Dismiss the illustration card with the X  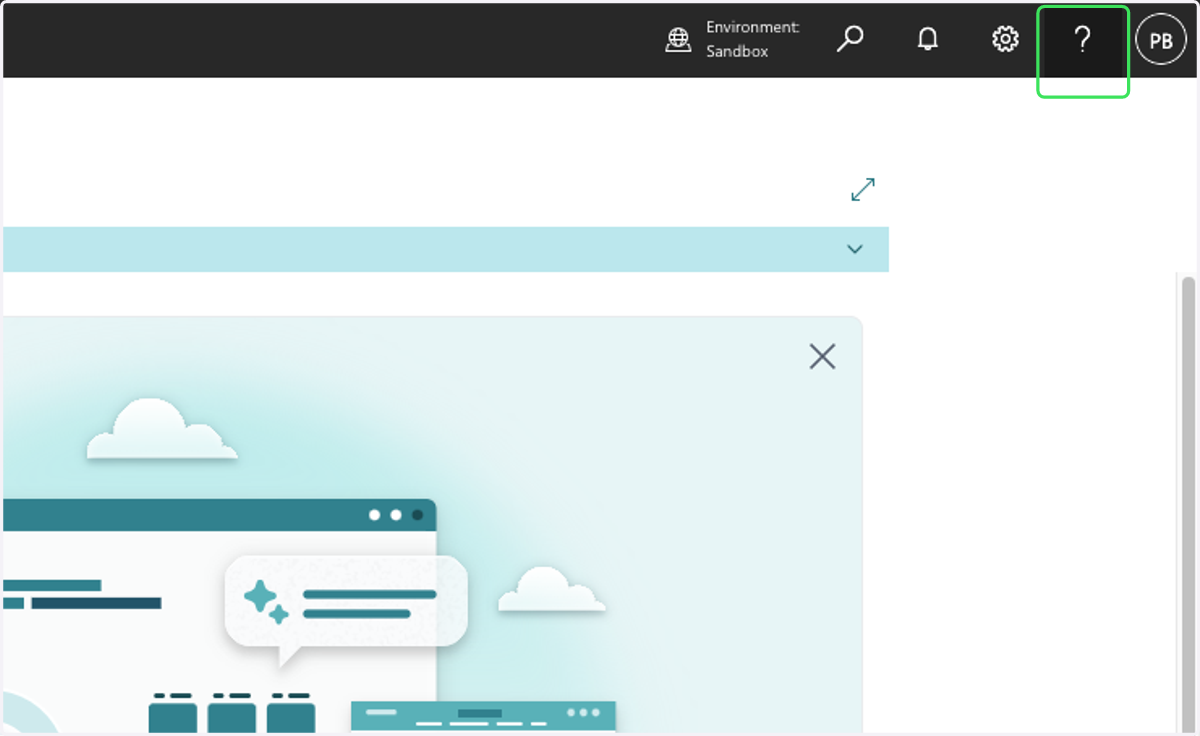[x=822, y=356]
